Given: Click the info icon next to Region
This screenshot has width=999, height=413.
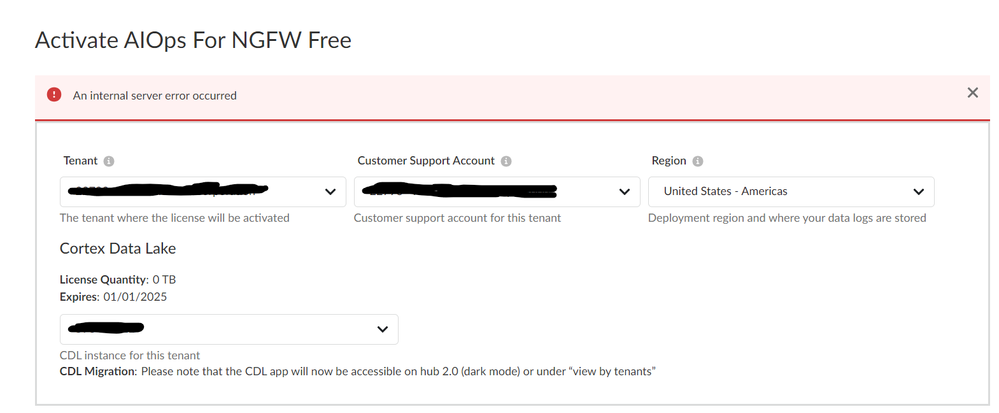Looking at the screenshot, I should pyautogui.click(x=698, y=161).
